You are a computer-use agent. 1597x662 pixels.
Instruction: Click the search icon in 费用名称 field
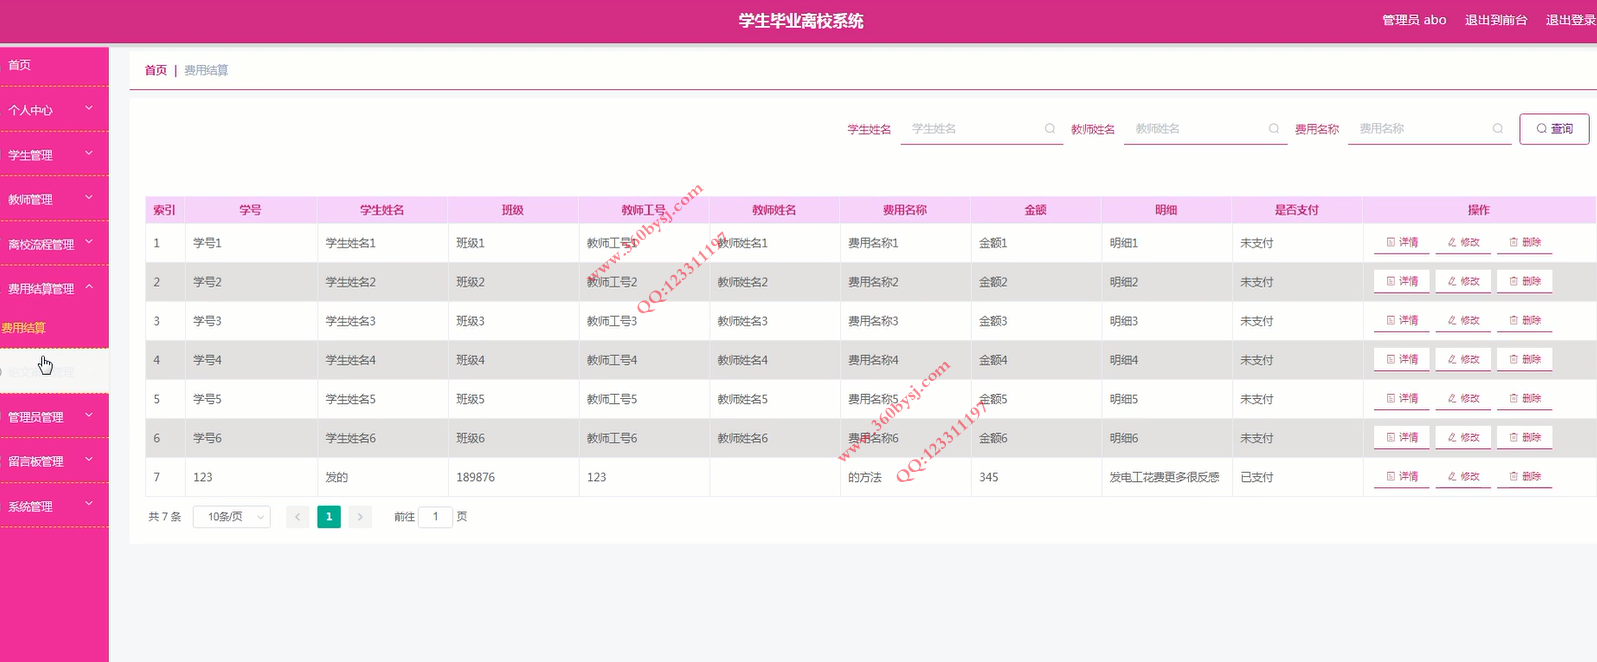[x=1498, y=129]
